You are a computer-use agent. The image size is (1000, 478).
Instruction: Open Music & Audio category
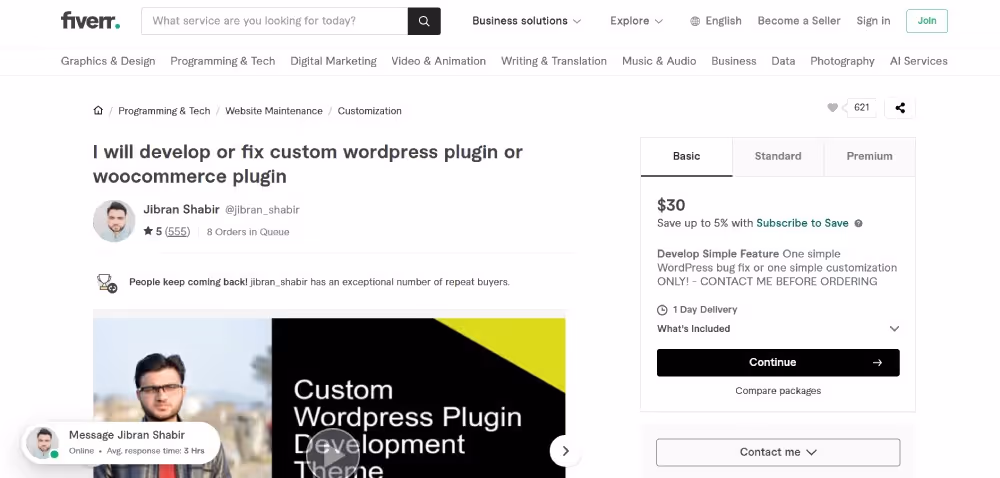point(659,61)
